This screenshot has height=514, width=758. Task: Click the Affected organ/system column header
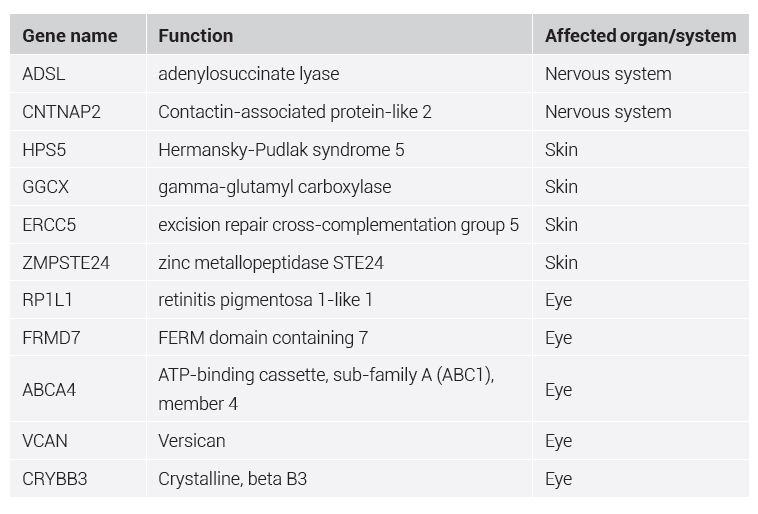(640, 36)
